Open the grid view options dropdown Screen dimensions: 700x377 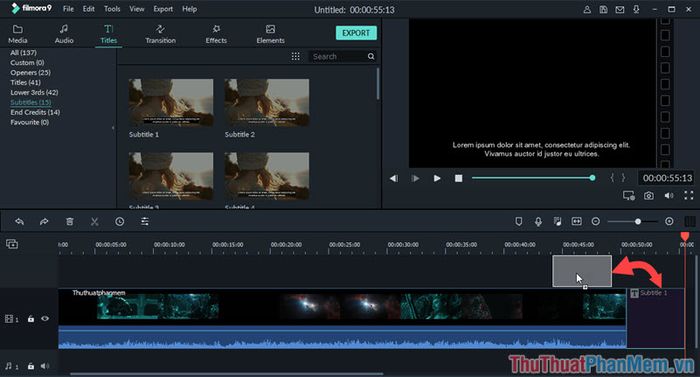click(296, 56)
